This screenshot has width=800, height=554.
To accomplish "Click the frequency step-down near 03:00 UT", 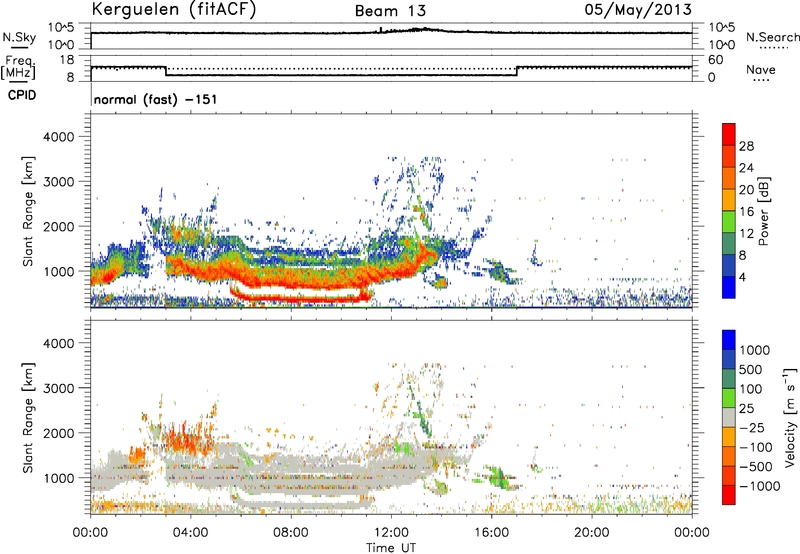I will coord(166,71).
